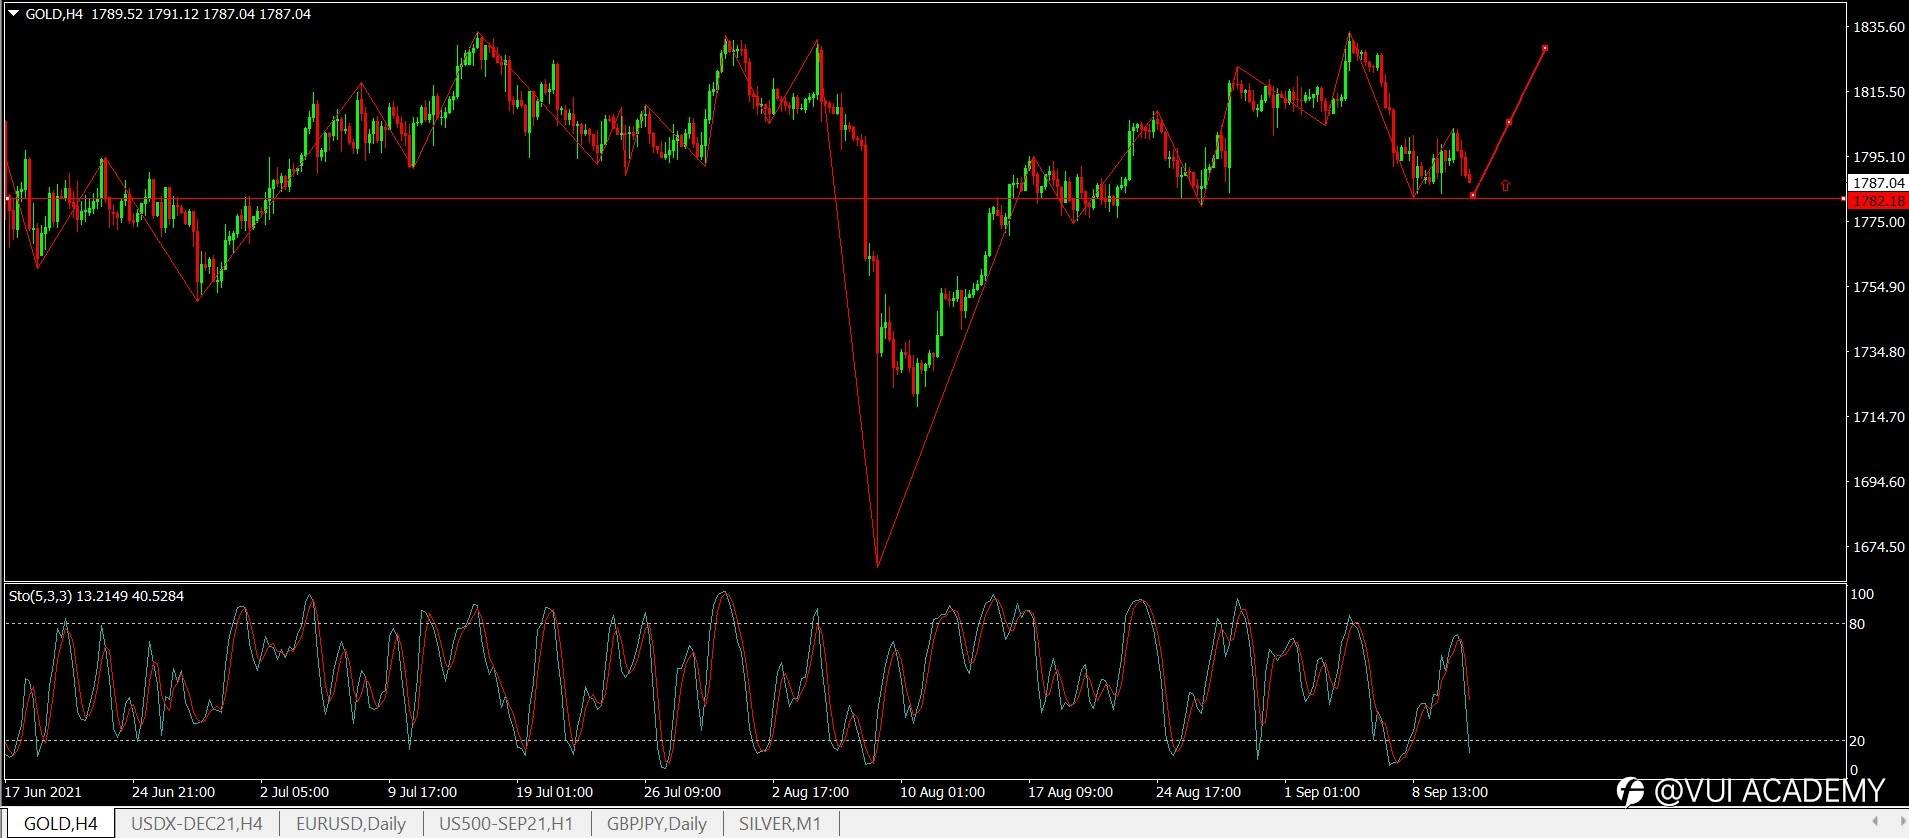
Task: Click the 17 Aug 09:00 time label
Action: click(x=1070, y=792)
